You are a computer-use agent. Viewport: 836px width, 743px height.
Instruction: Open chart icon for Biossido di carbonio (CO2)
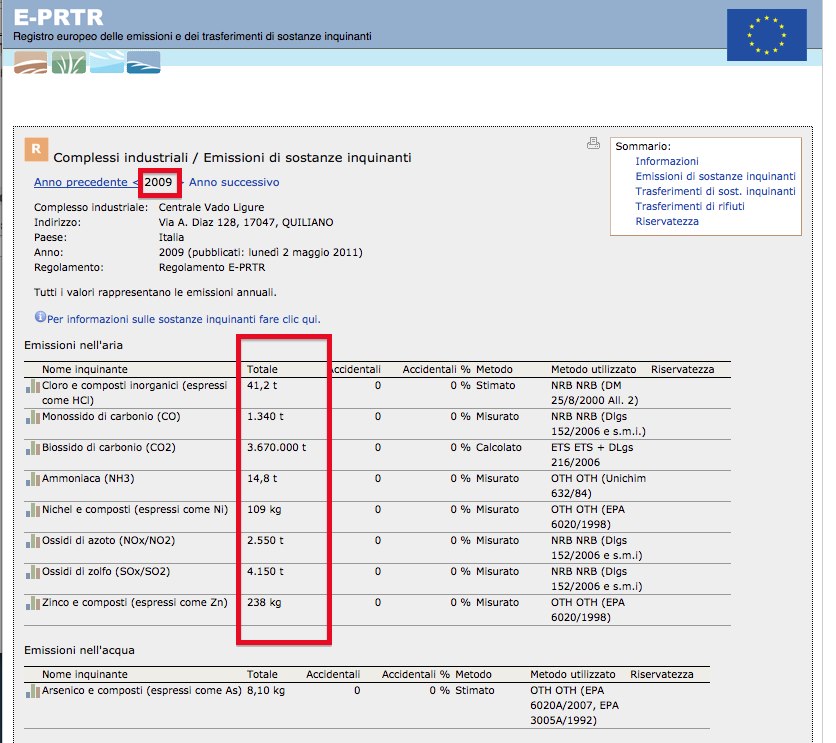click(33, 449)
